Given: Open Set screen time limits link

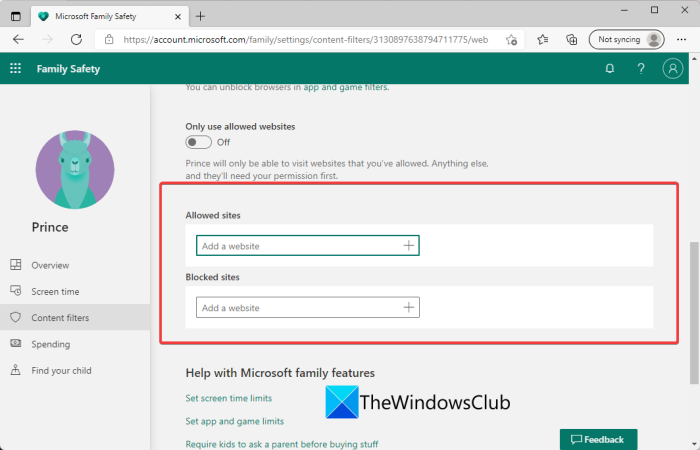Looking at the screenshot, I should [229, 398].
